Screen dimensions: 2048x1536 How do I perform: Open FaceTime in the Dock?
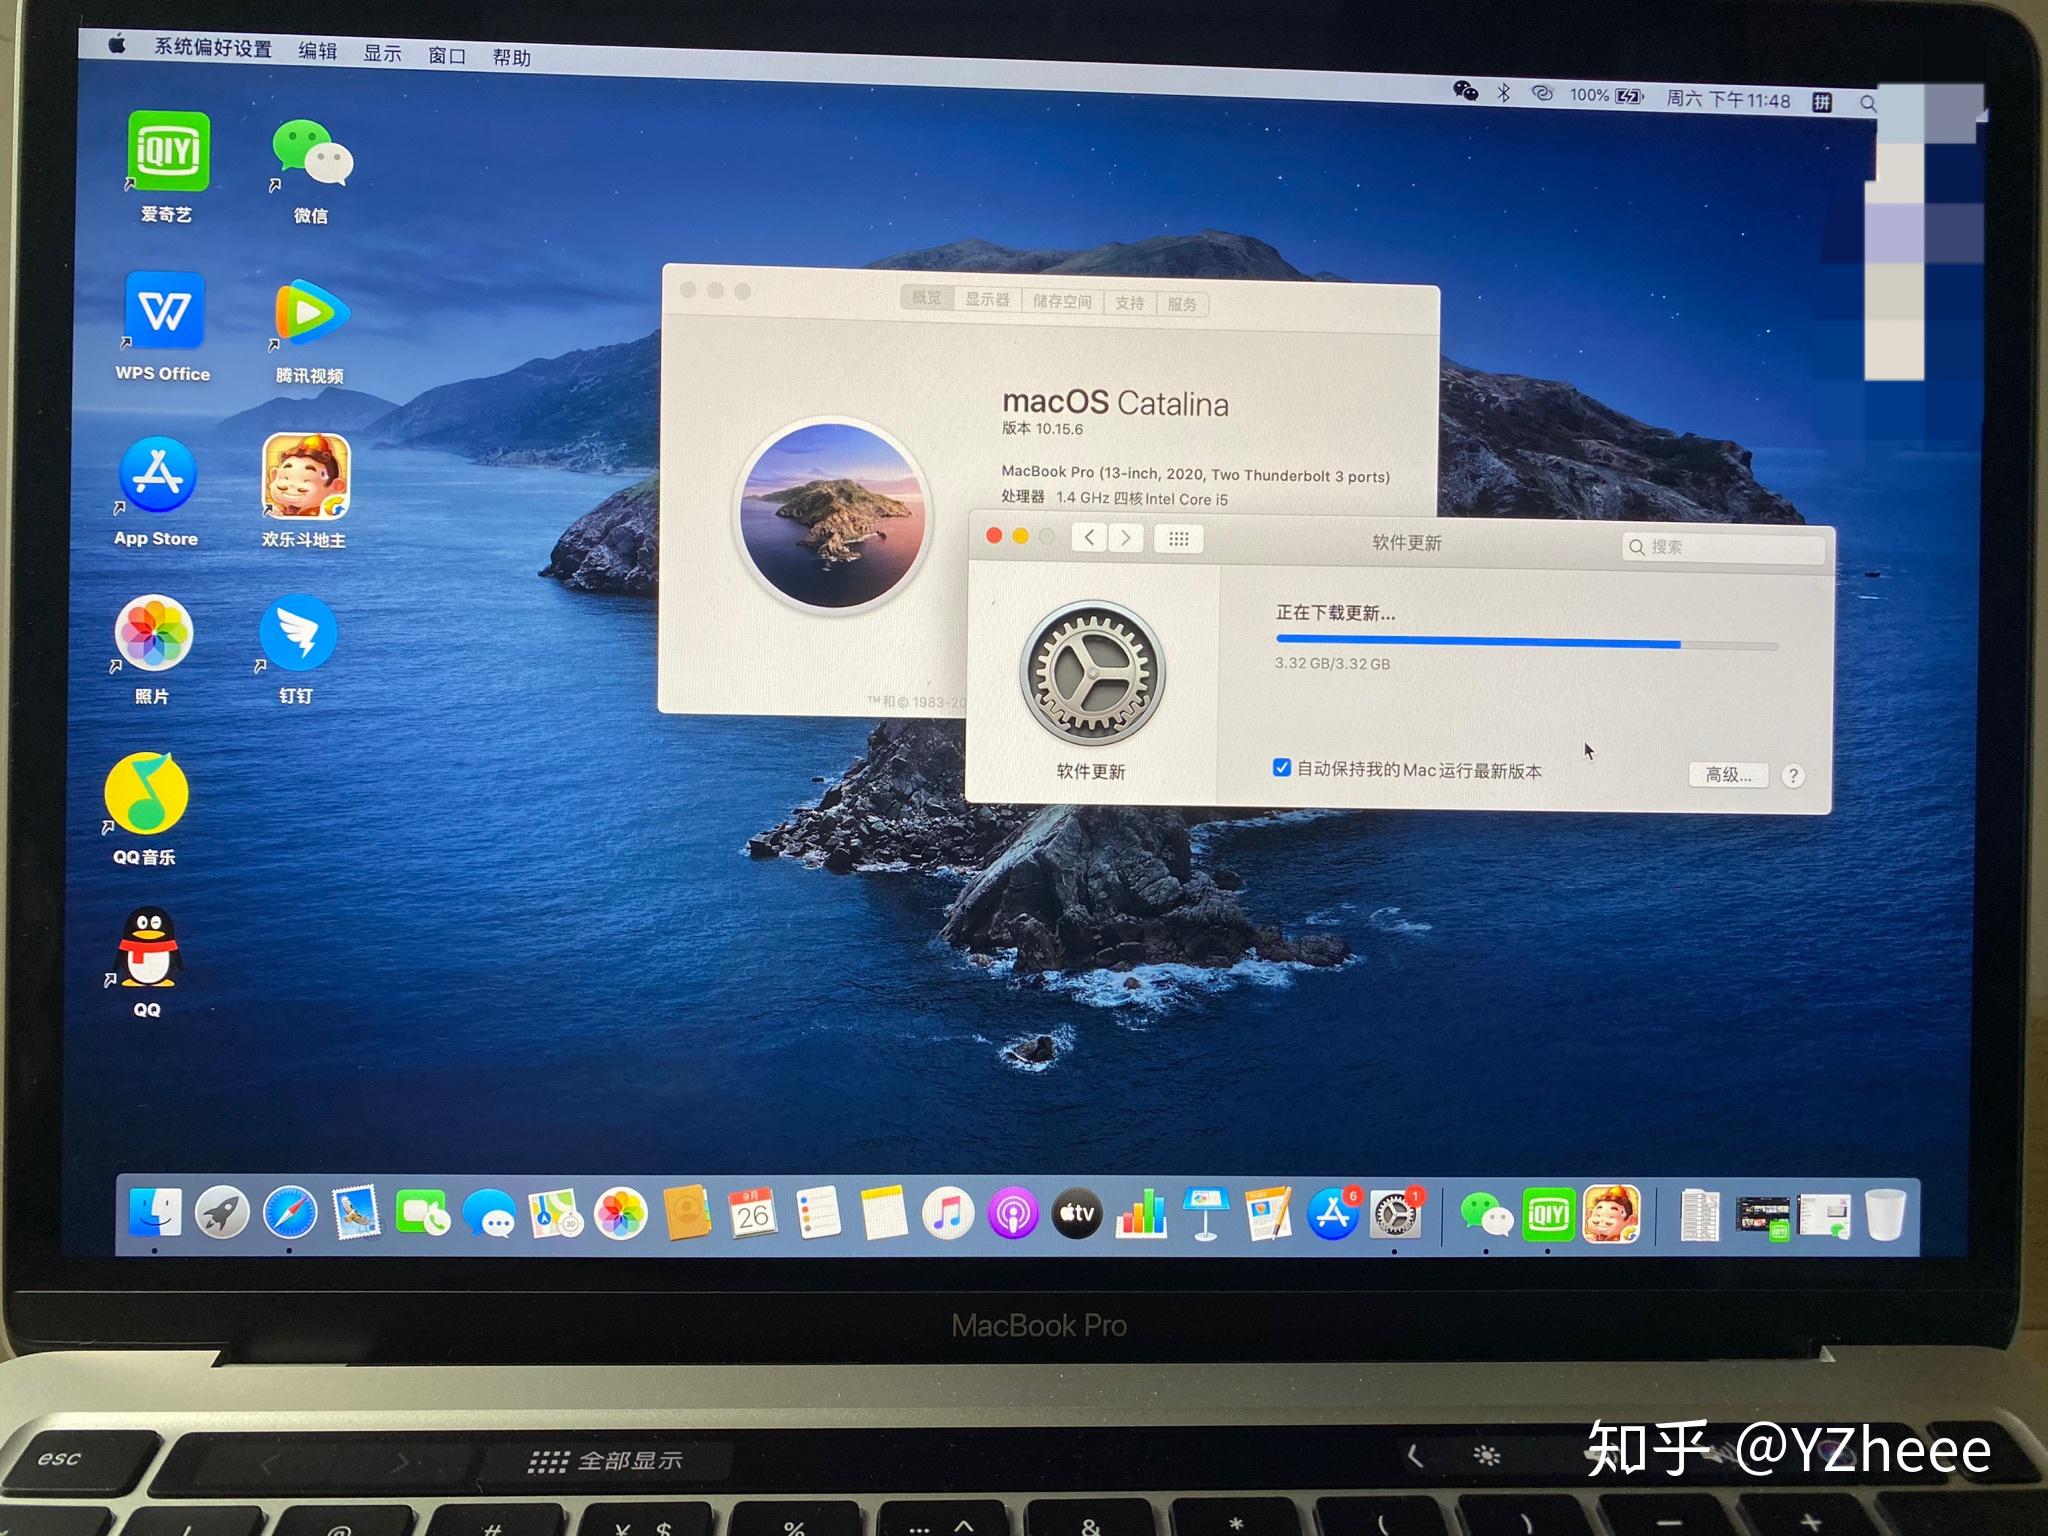tap(422, 1215)
